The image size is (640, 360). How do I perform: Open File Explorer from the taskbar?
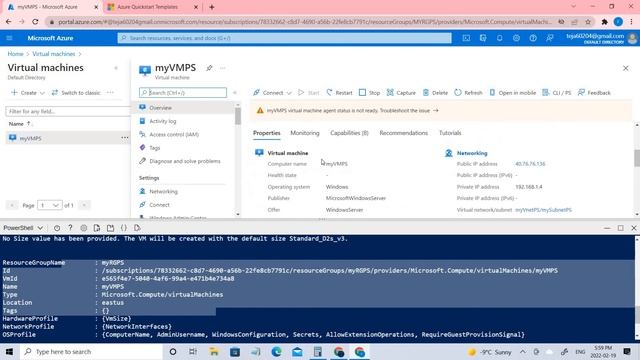pos(214,351)
